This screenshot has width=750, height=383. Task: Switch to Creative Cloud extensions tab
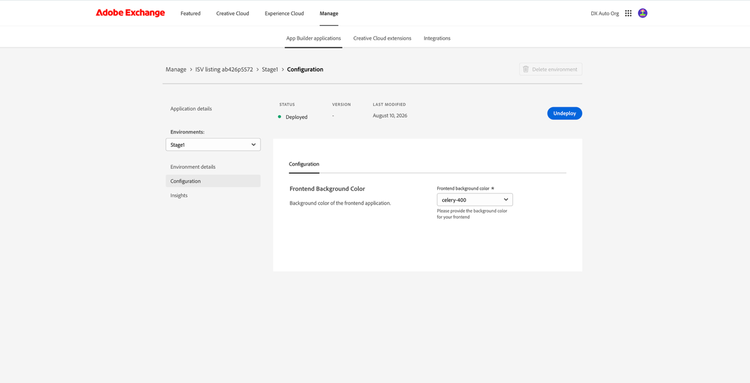382,38
